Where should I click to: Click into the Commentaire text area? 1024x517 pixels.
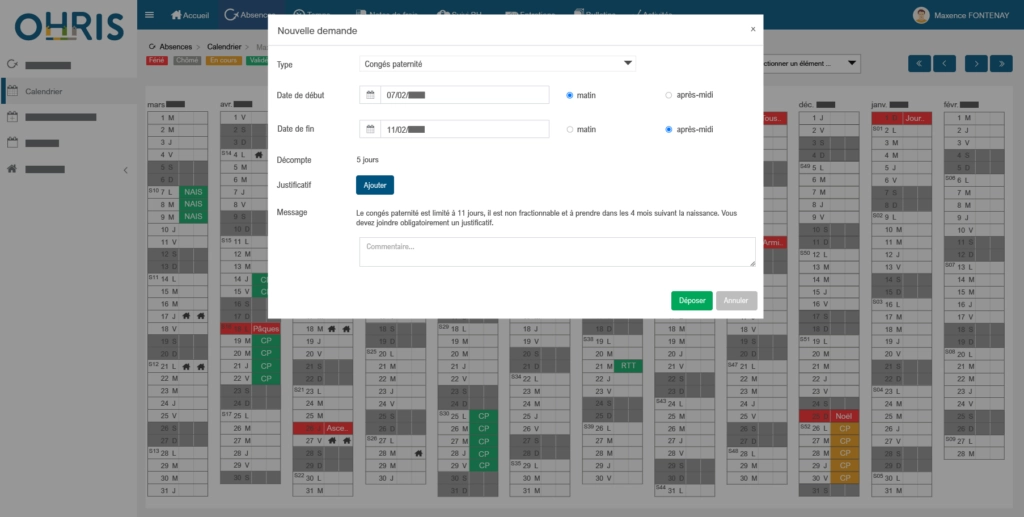click(x=557, y=252)
